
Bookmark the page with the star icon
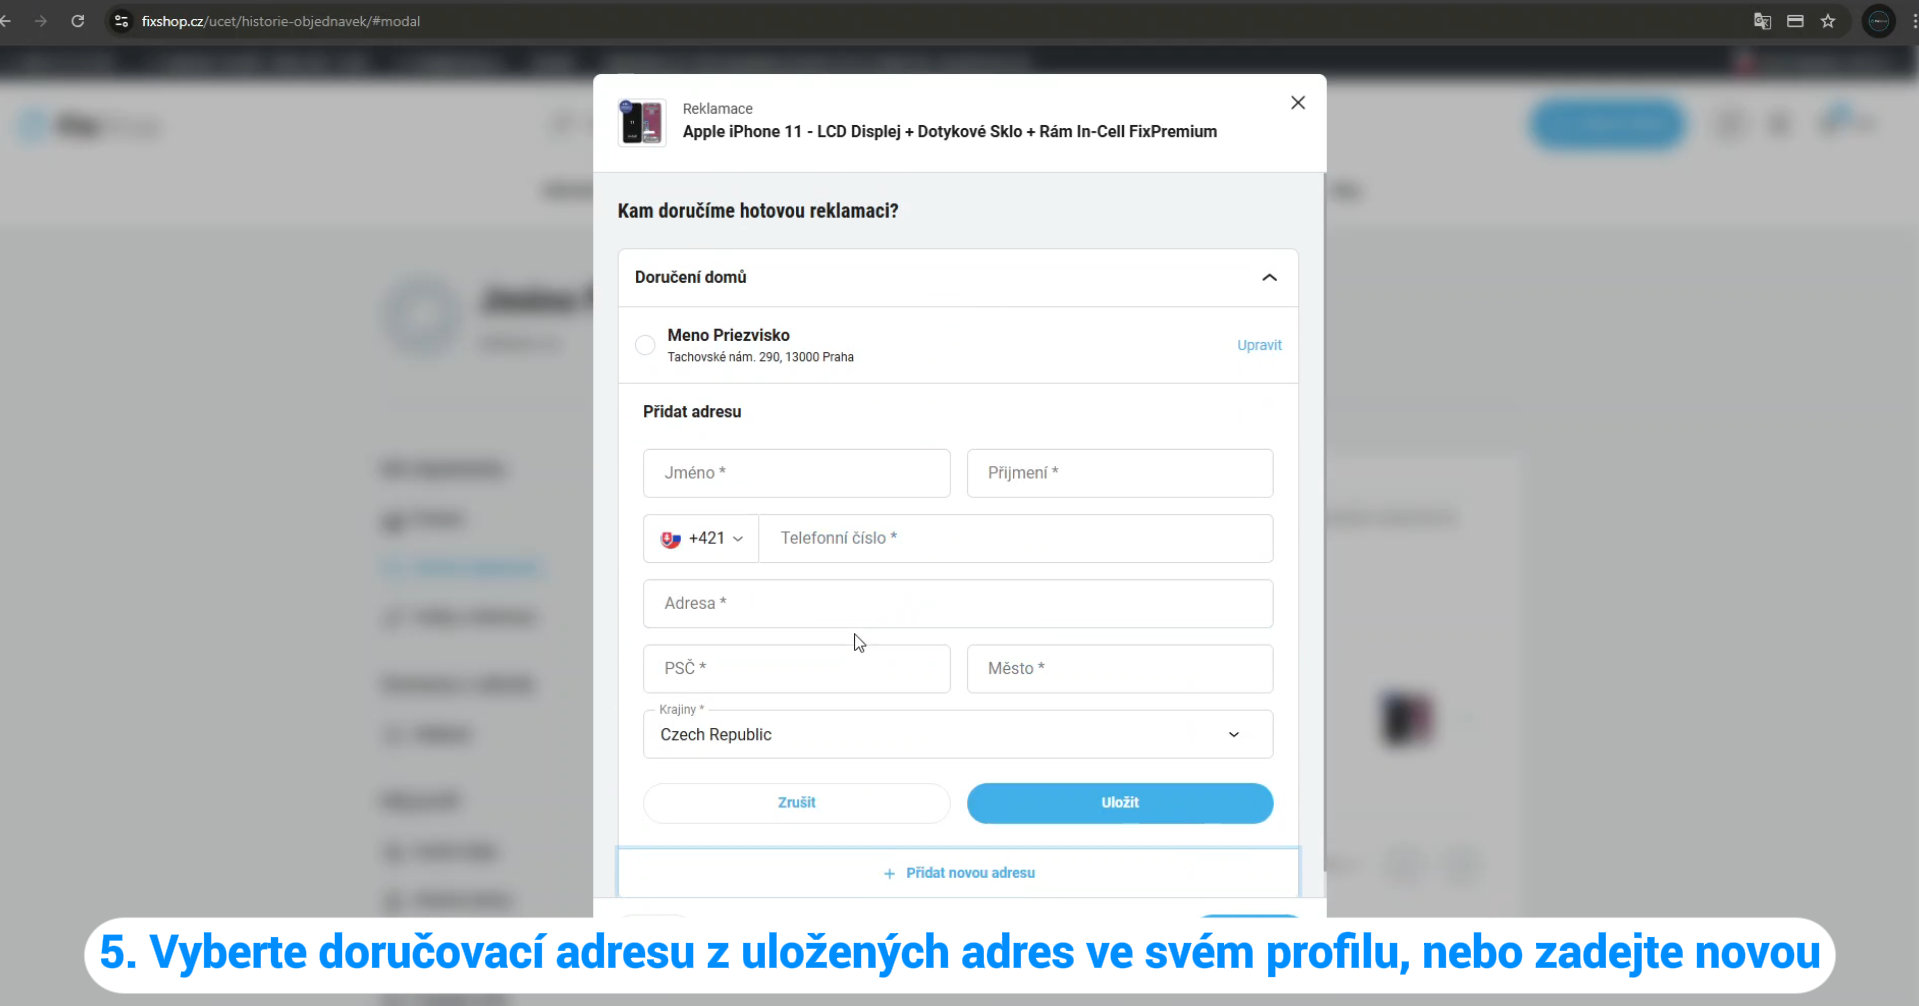click(x=1828, y=21)
